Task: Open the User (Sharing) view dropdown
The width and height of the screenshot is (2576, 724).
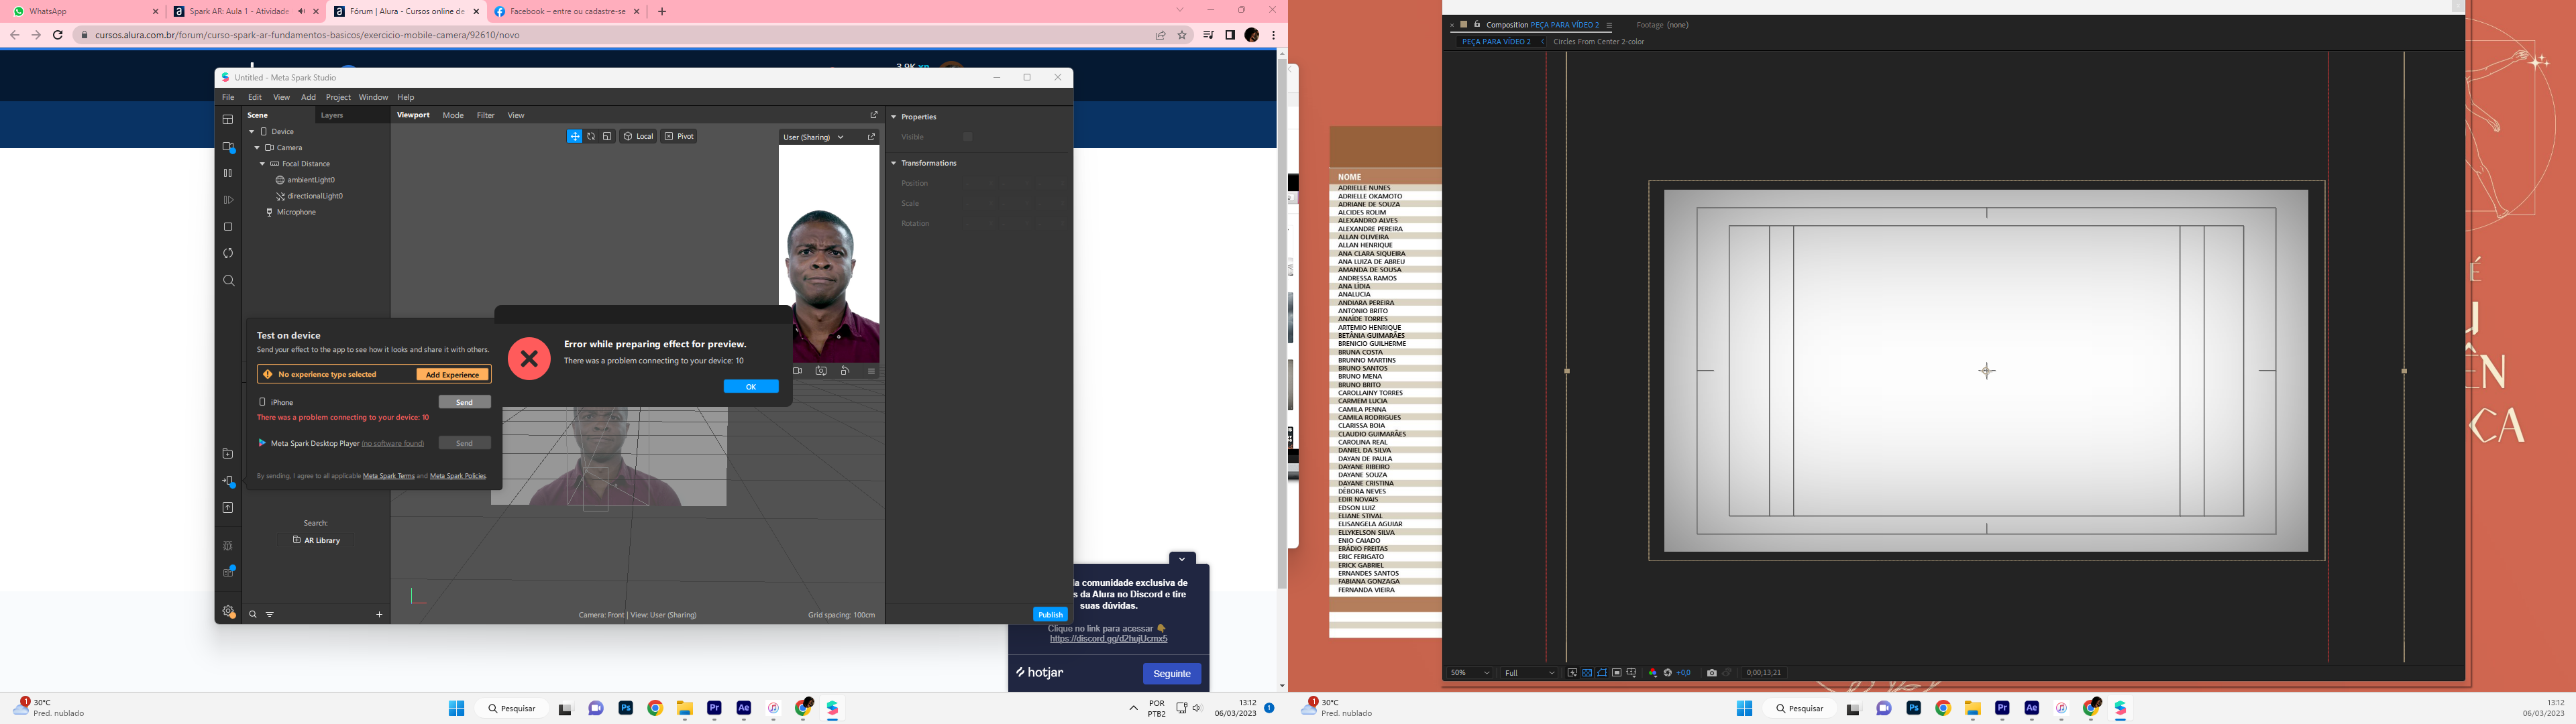Action: click(x=814, y=137)
